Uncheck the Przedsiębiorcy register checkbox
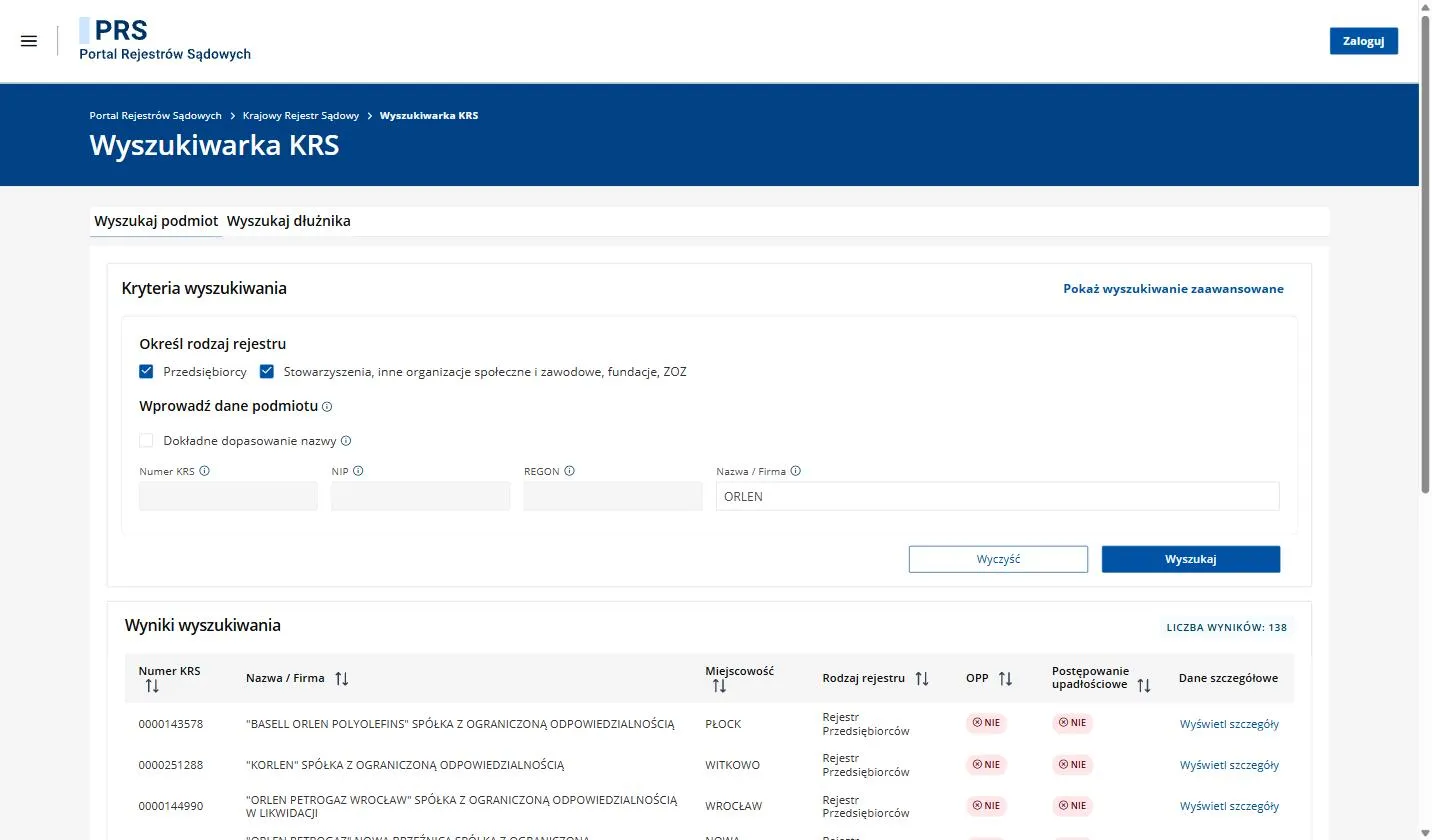 tap(147, 372)
